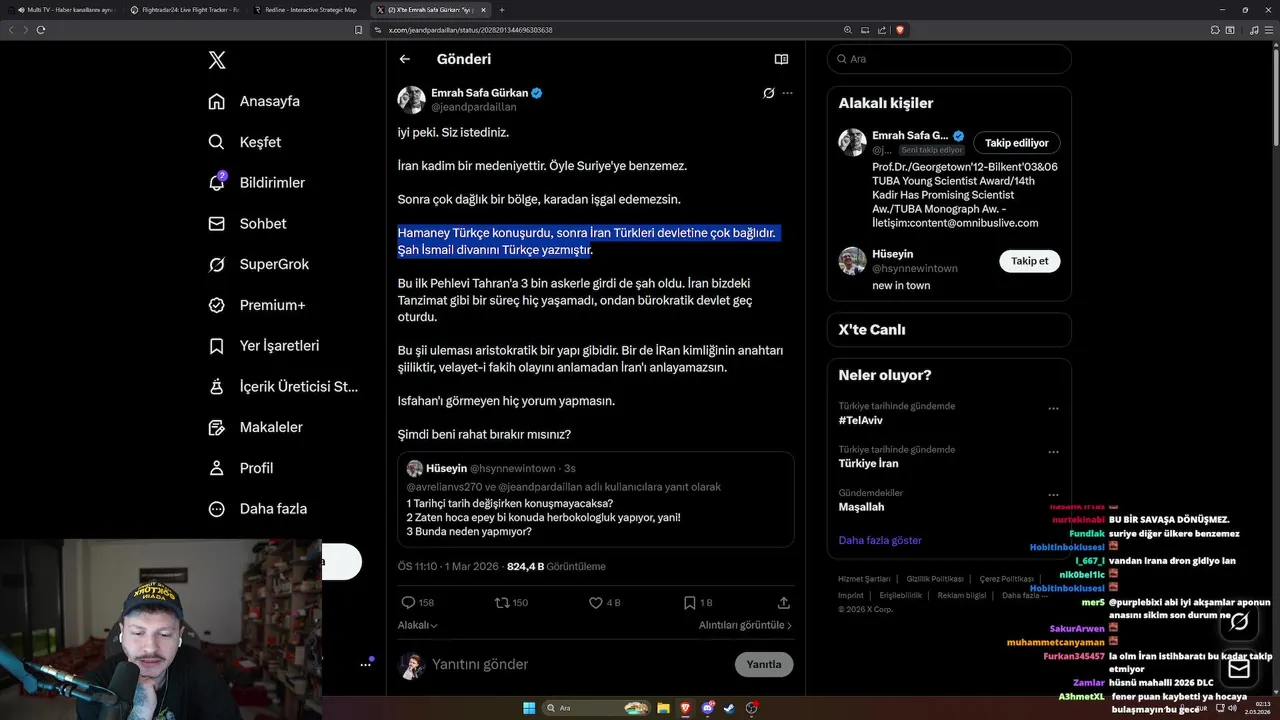Open the Keşfet search page
1280x720 pixels.
click(244, 142)
